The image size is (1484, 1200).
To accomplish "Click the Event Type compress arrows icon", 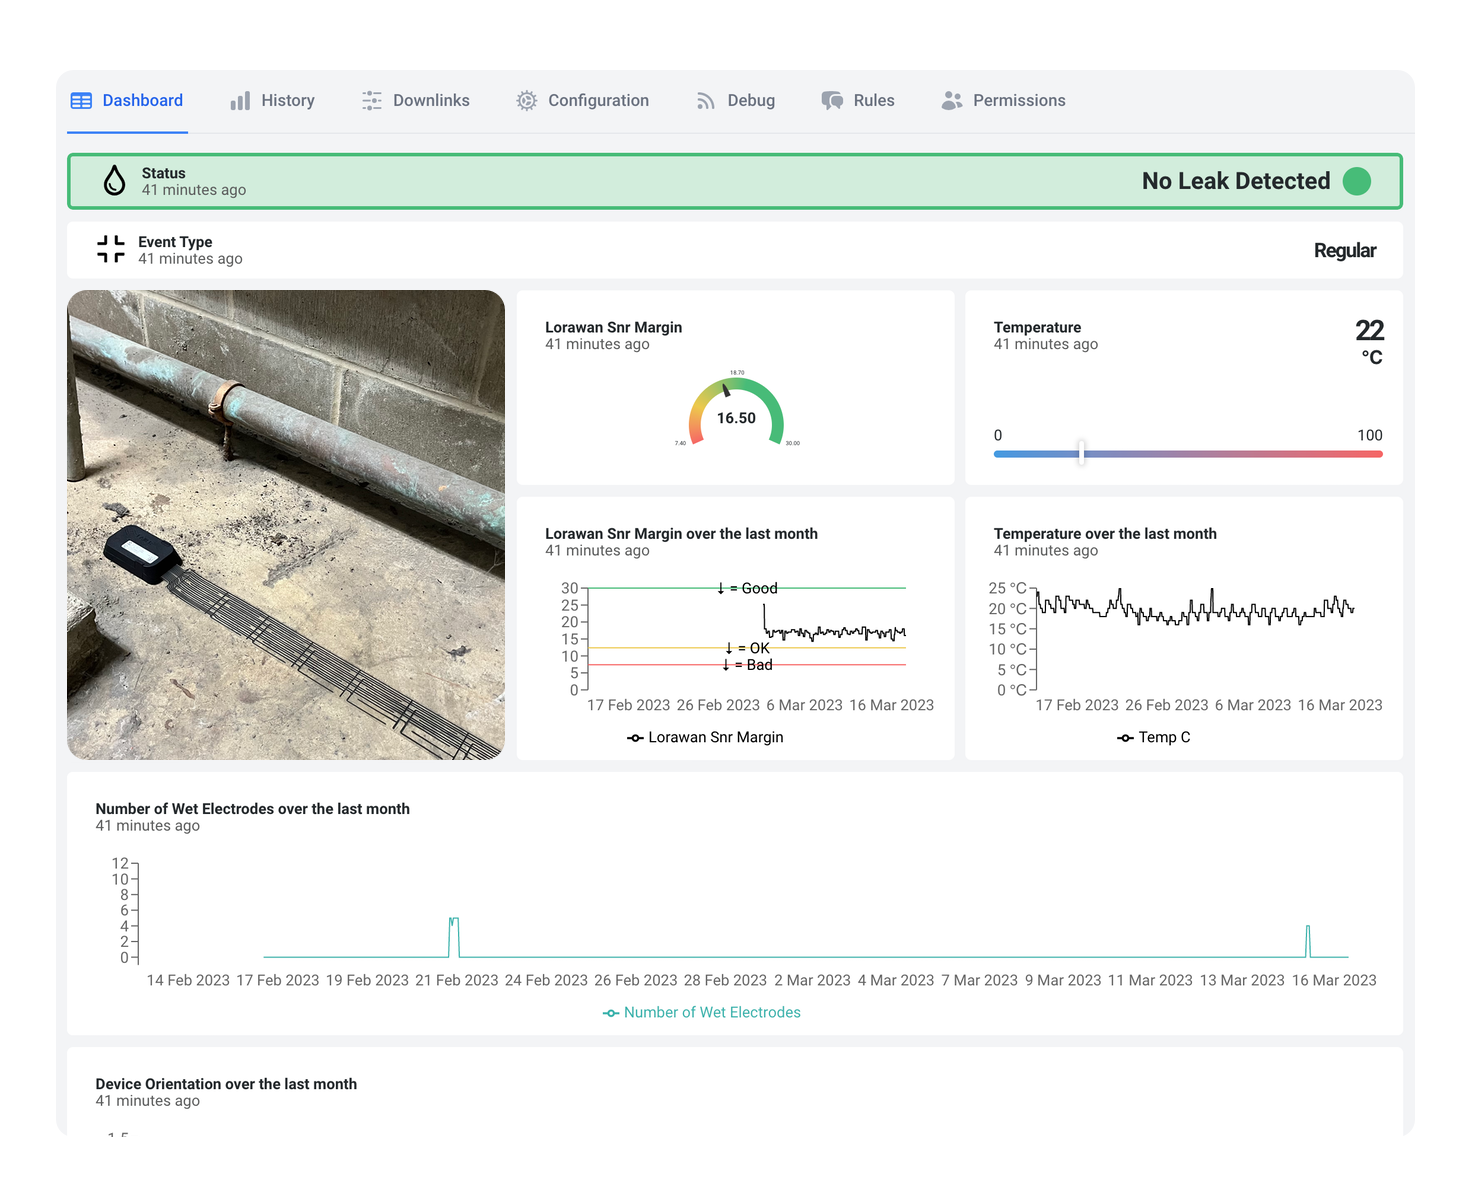I will pos(111,249).
